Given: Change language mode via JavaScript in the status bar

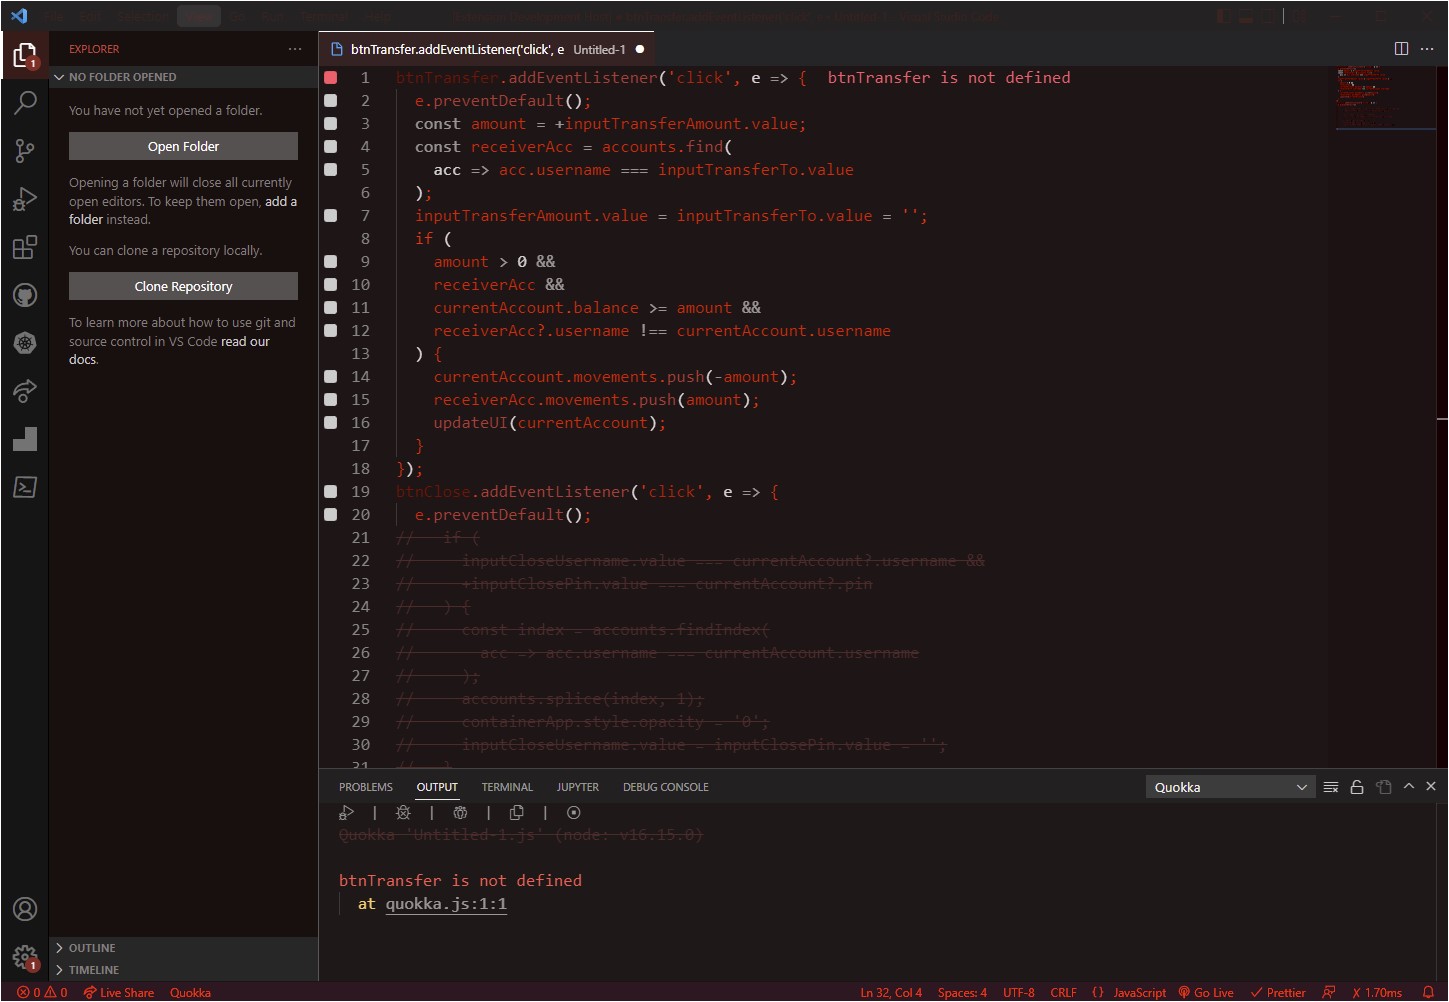Looking at the screenshot, I should click(1139, 992).
